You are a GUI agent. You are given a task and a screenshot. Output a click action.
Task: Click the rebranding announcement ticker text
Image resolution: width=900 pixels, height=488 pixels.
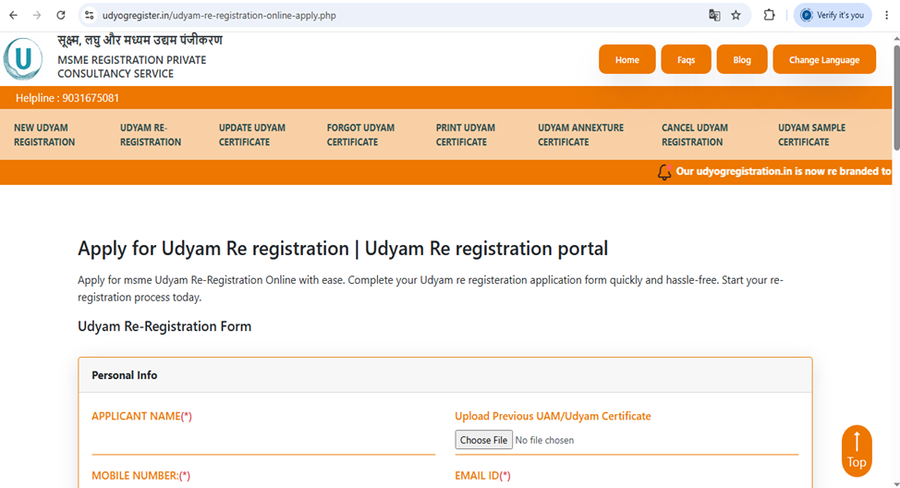coord(783,171)
